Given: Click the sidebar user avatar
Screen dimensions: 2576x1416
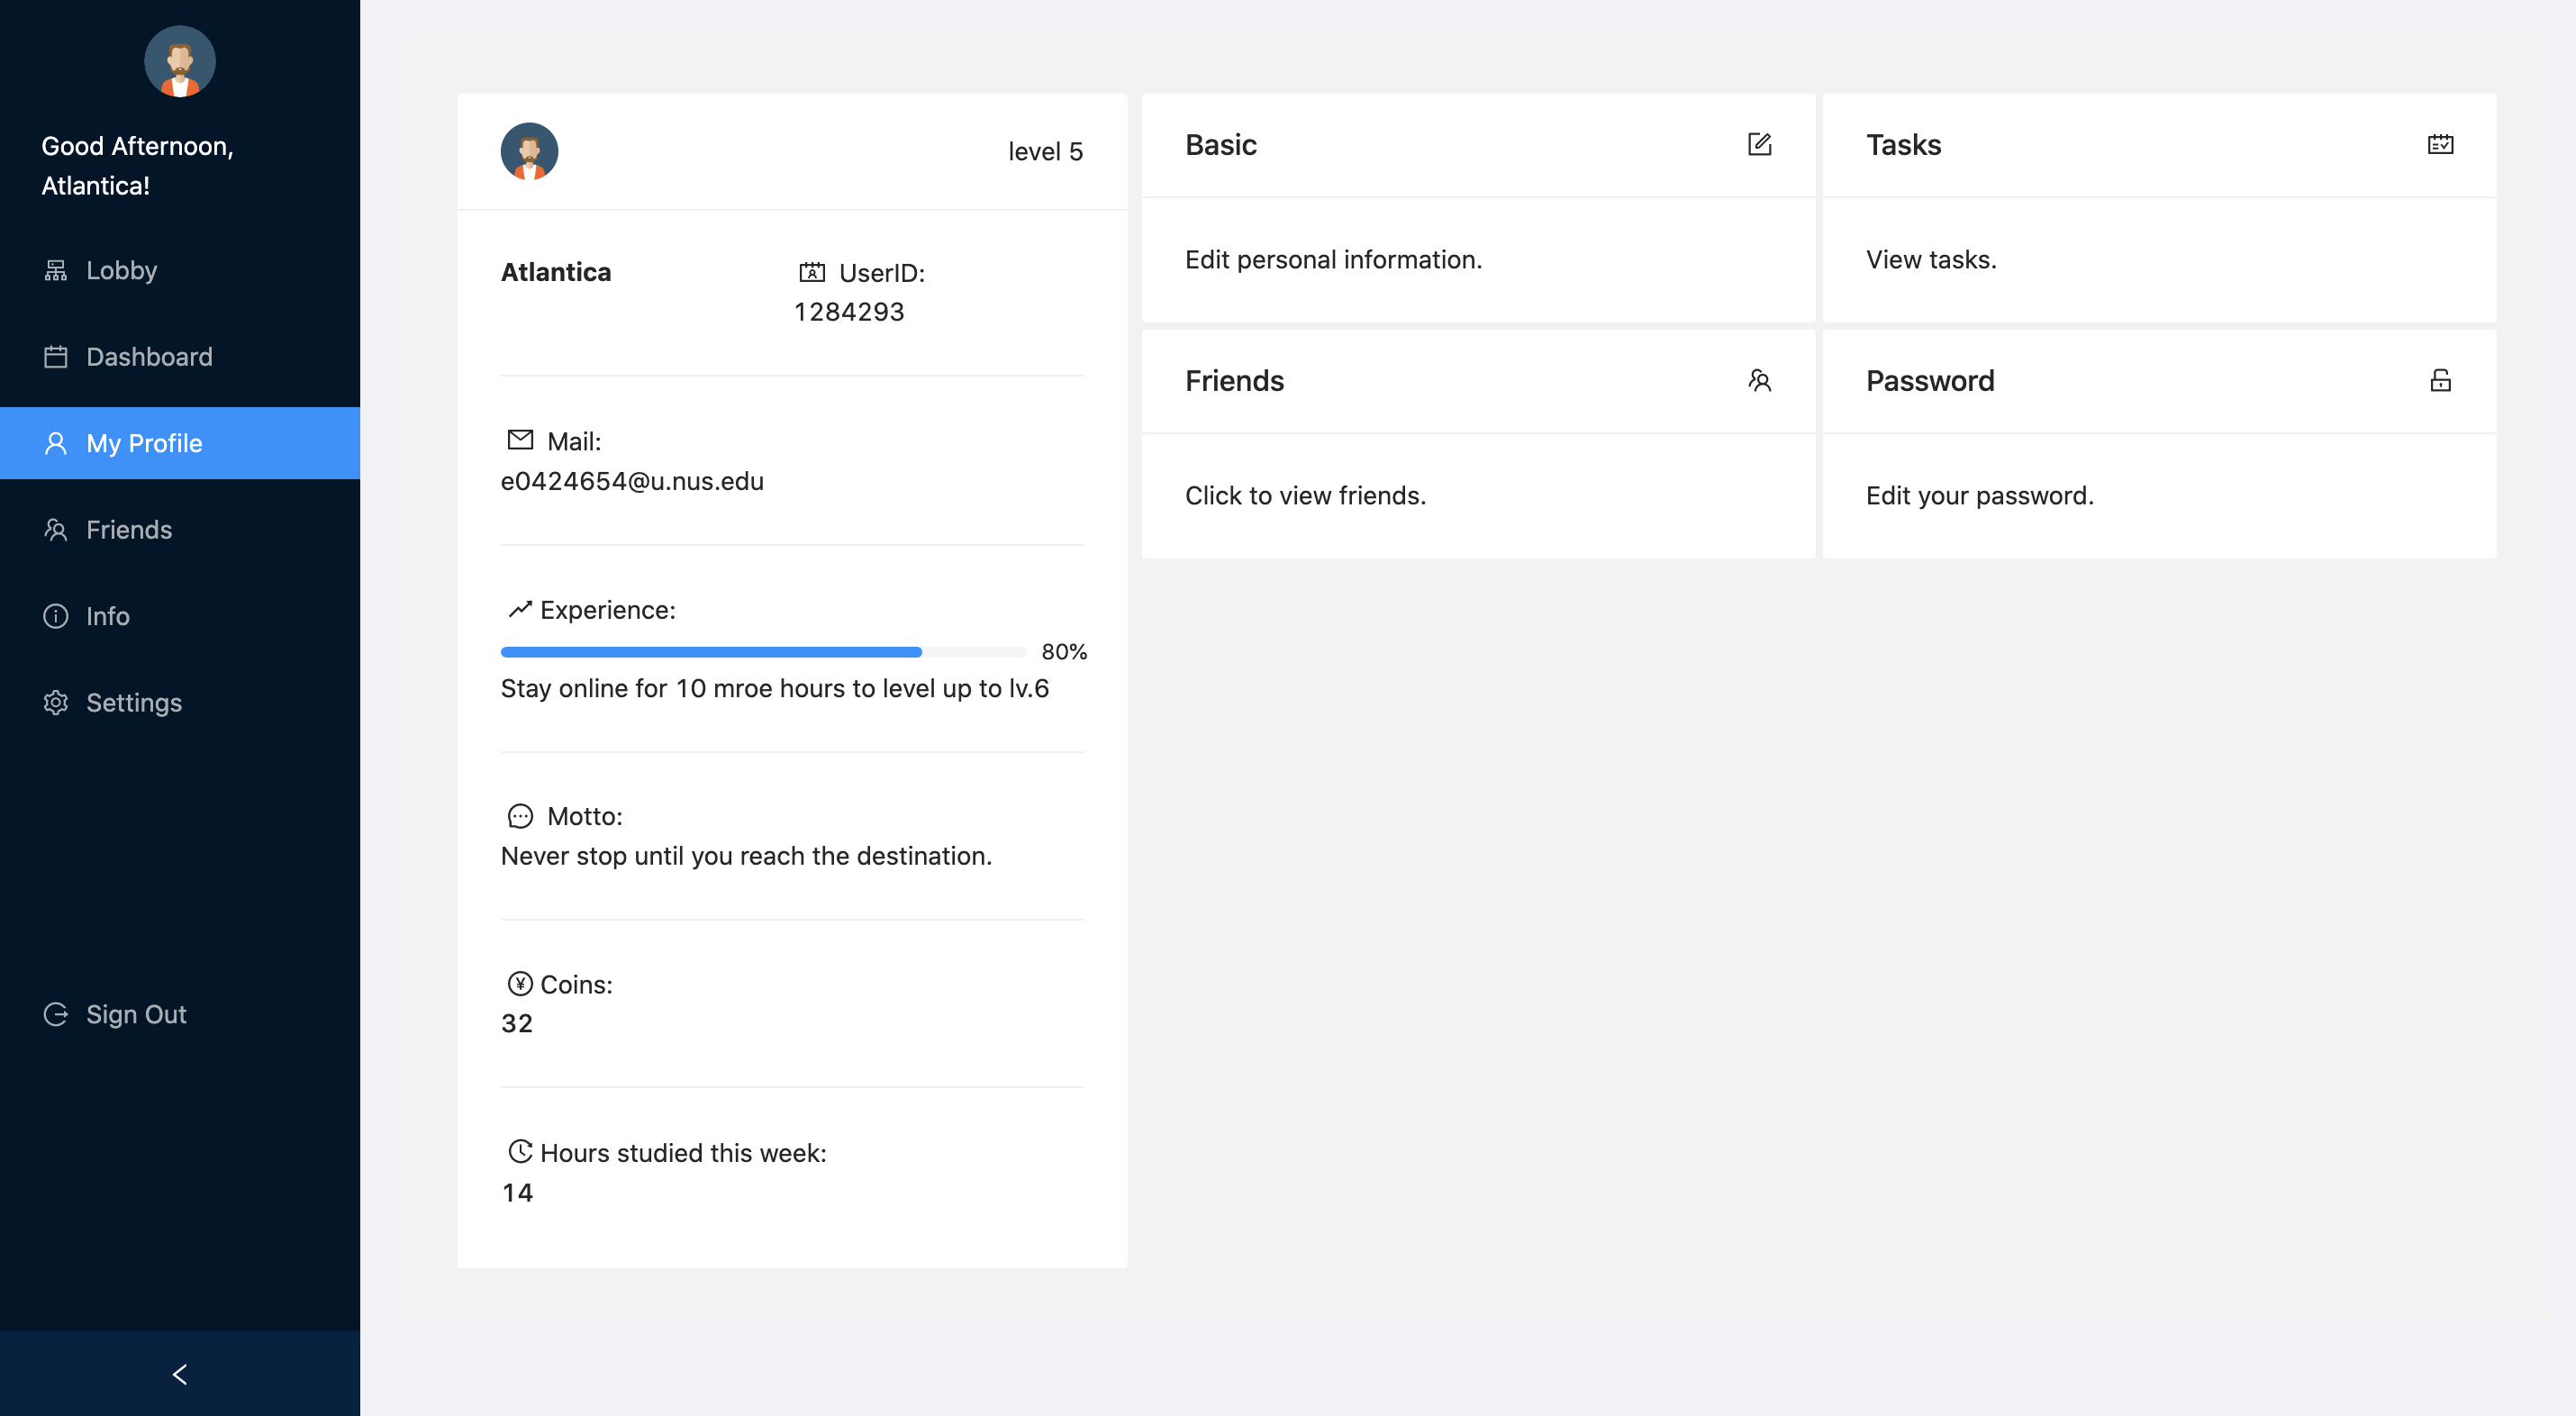Looking at the screenshot, I should (180, 62).
